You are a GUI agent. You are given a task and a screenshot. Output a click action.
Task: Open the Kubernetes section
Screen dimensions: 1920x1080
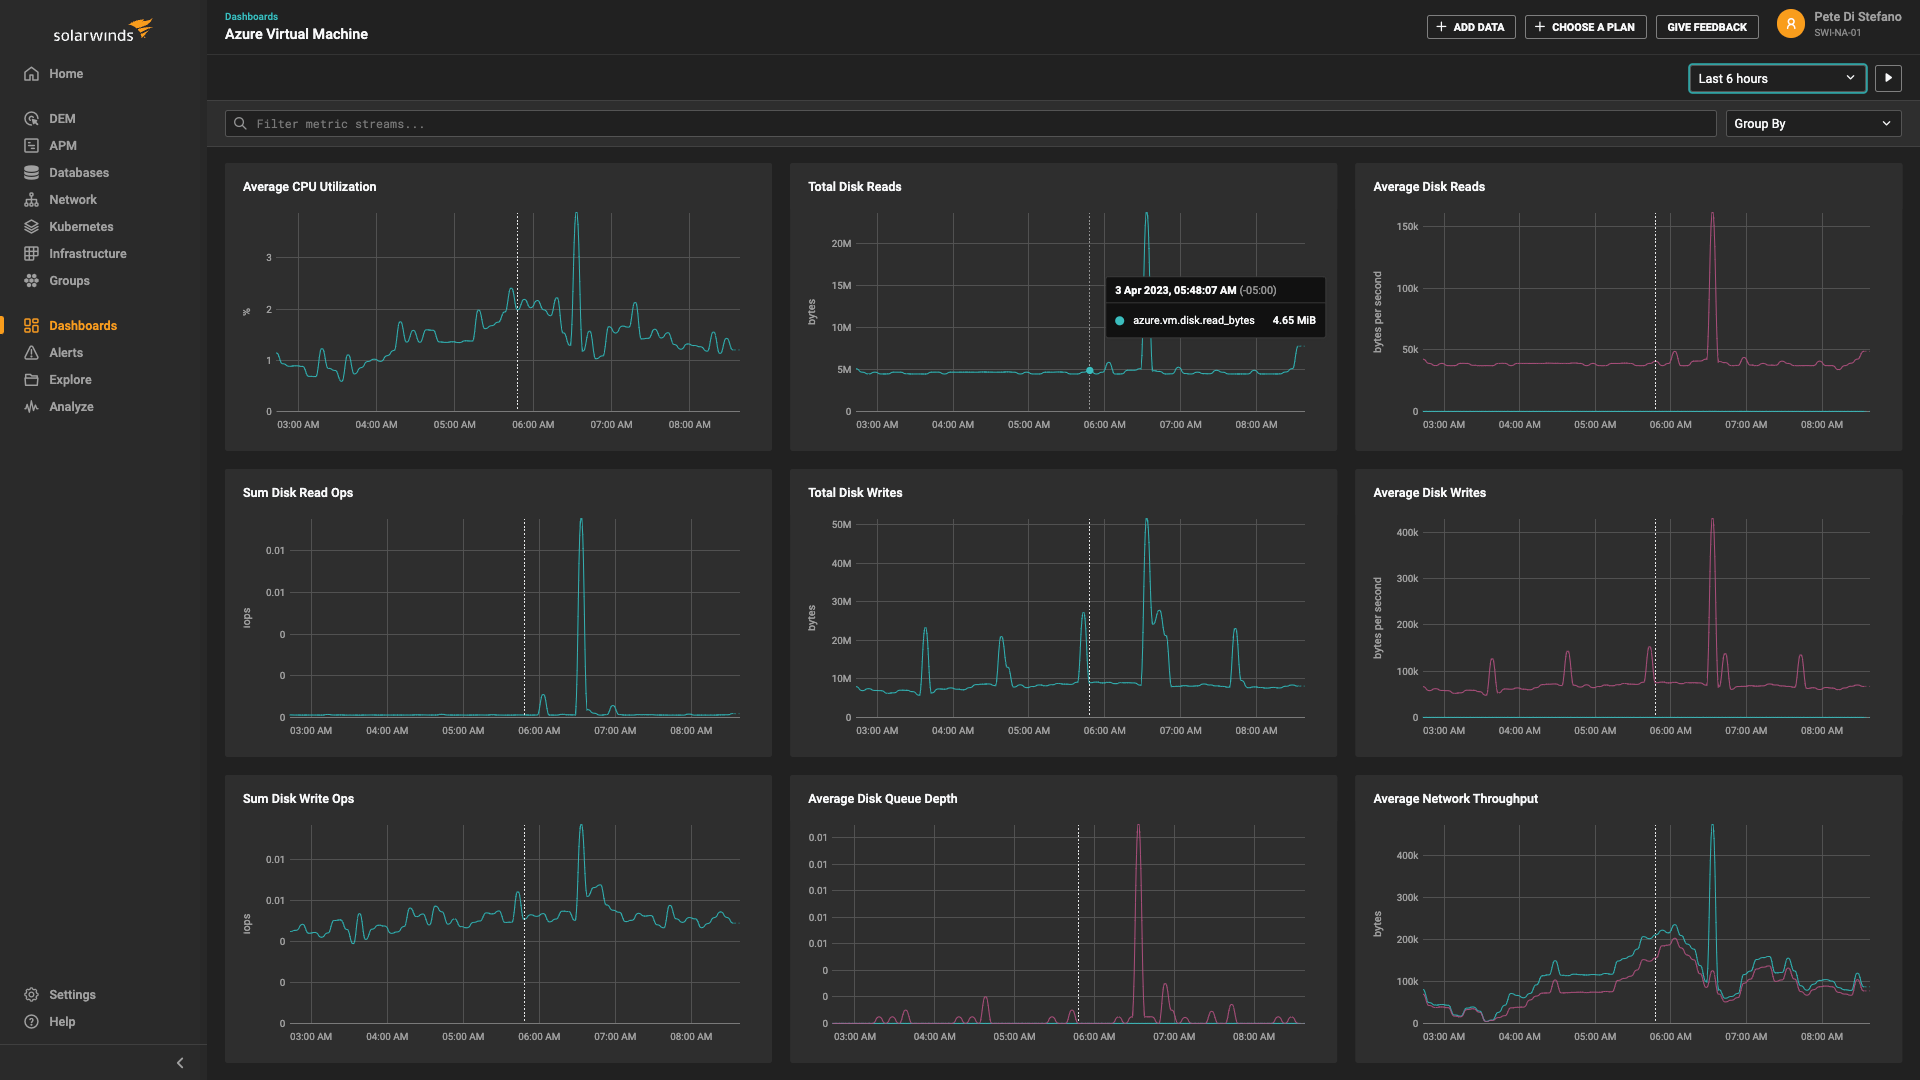(32, 226)
